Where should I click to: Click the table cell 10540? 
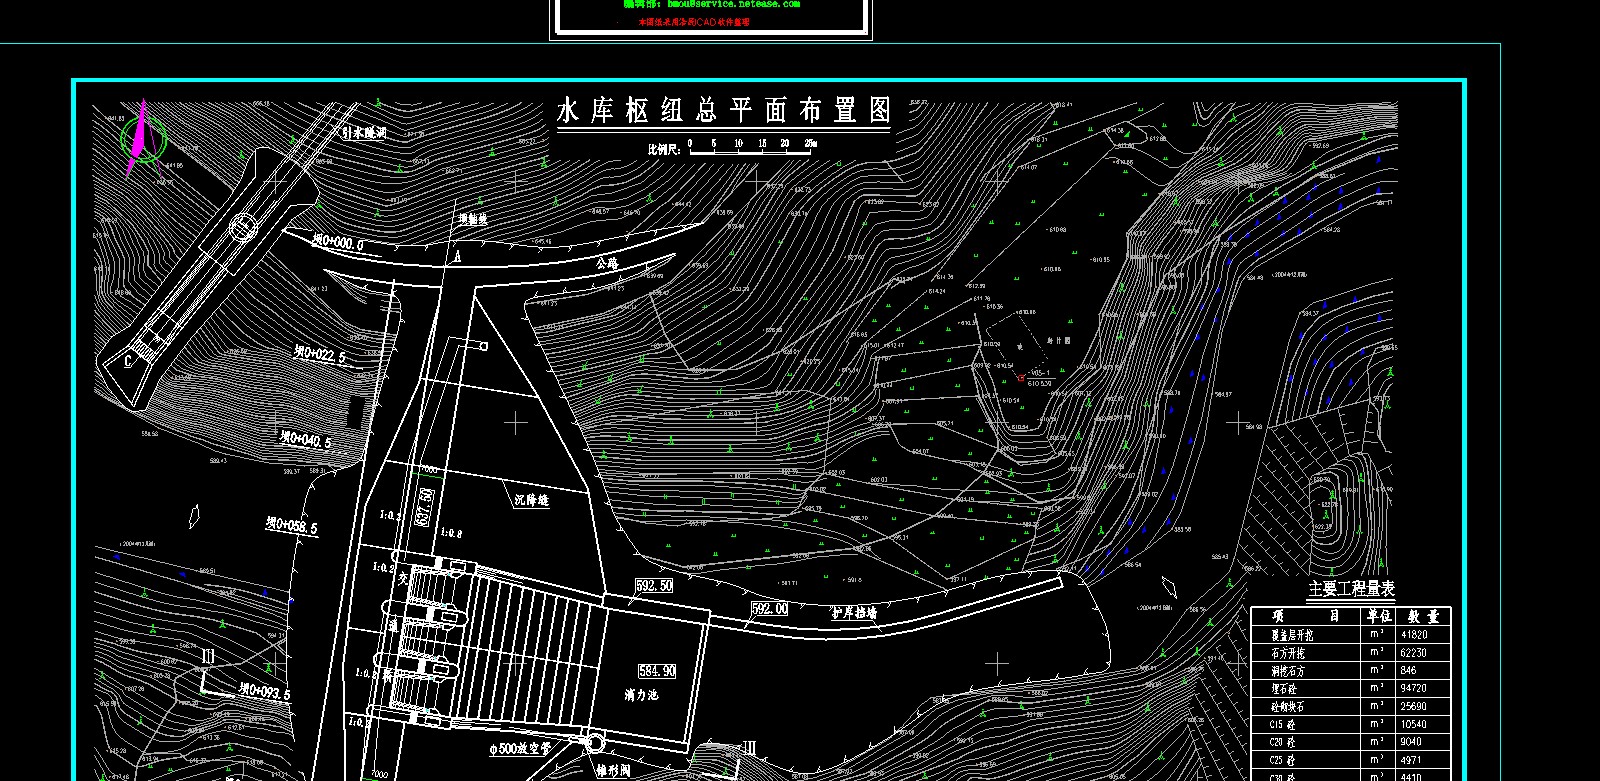tap(1414, 725)
